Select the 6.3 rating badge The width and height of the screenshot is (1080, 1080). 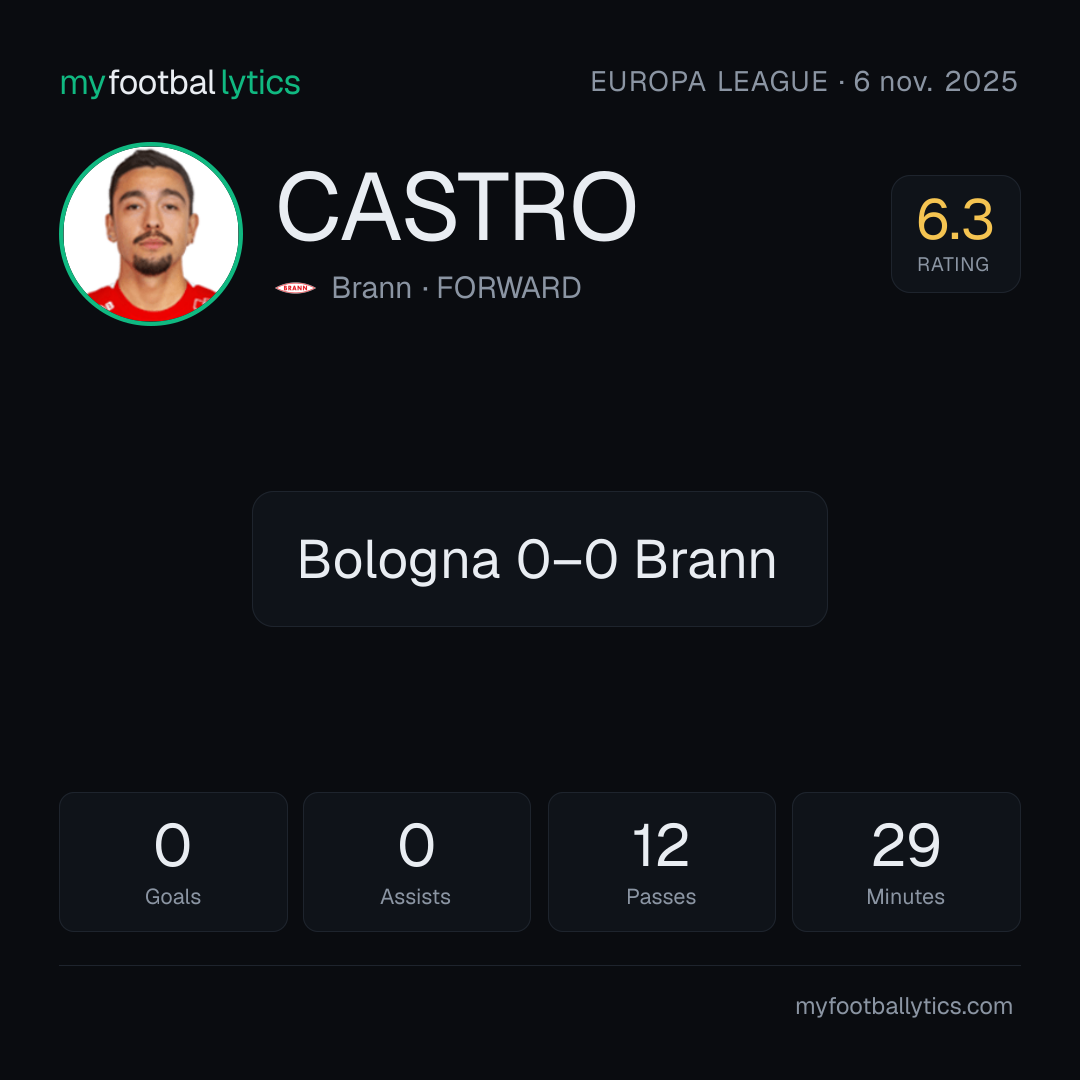pyautogui.click(x=955, y=233)
